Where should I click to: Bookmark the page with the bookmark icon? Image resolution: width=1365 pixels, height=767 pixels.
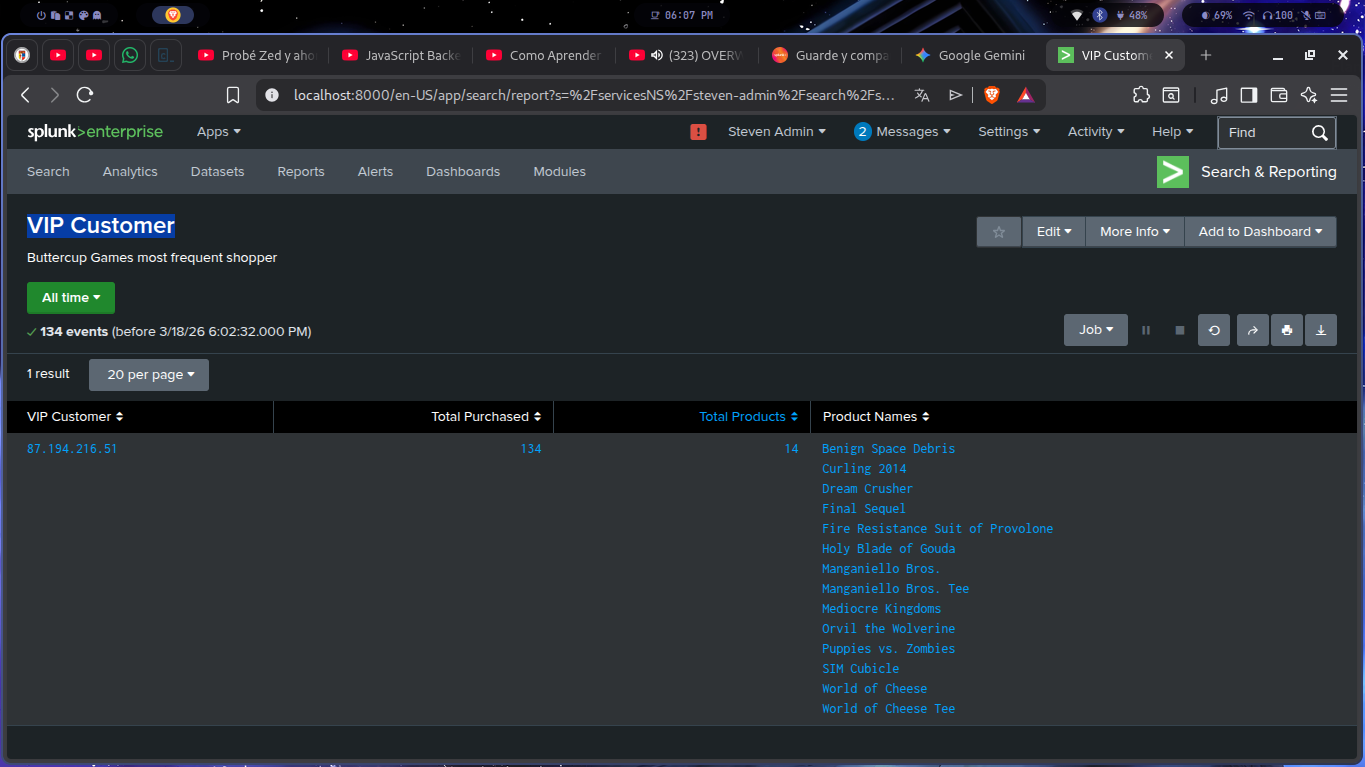pos(233,95)
